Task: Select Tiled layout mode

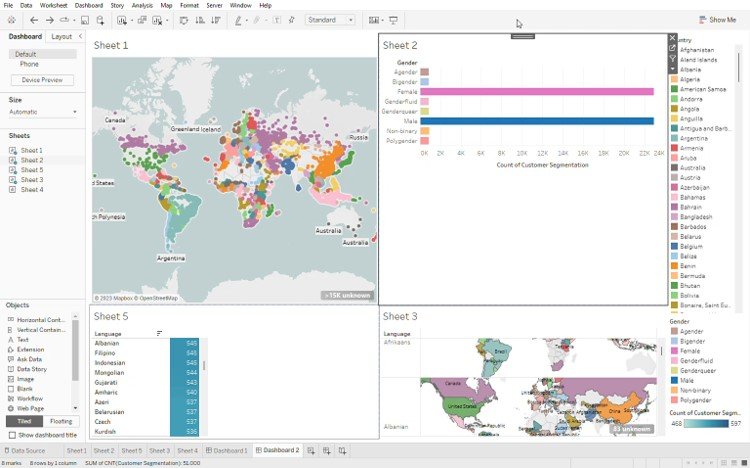Action: (24, 421)
